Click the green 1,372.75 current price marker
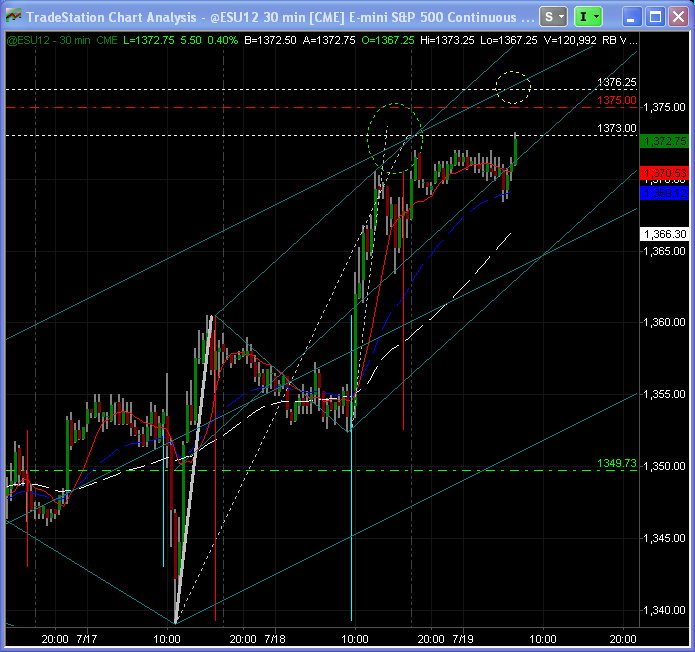The image size is (695, 652). (x=664, y=141)
